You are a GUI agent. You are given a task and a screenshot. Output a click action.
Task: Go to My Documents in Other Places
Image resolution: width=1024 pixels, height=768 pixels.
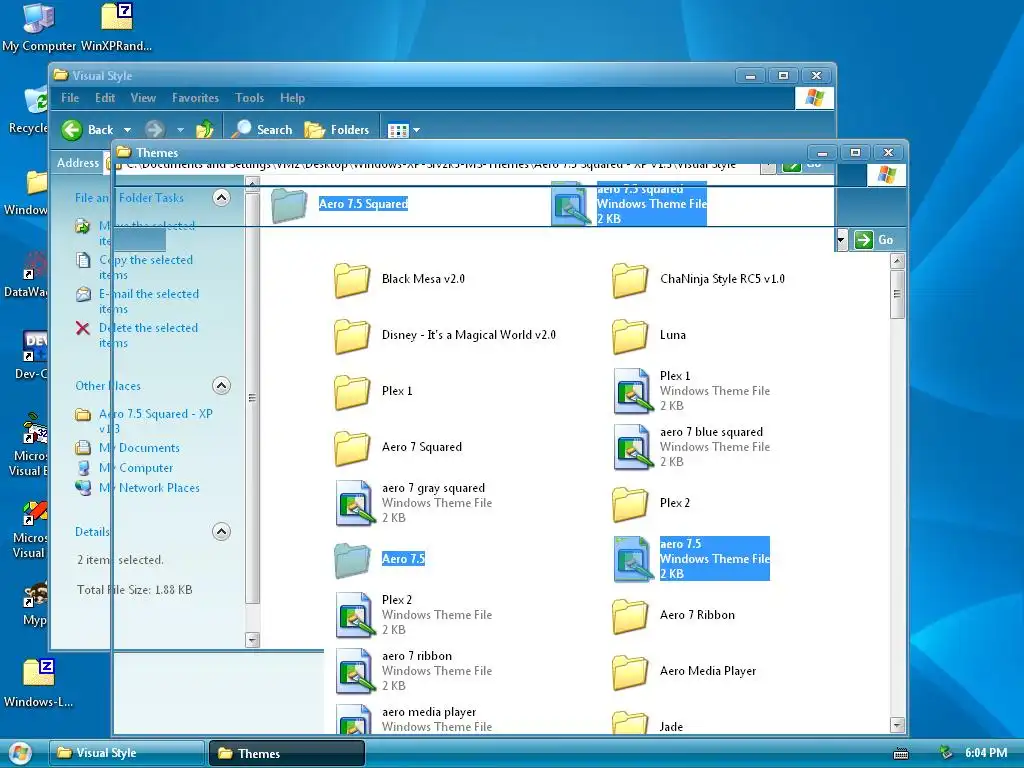(x=139, y=448)
